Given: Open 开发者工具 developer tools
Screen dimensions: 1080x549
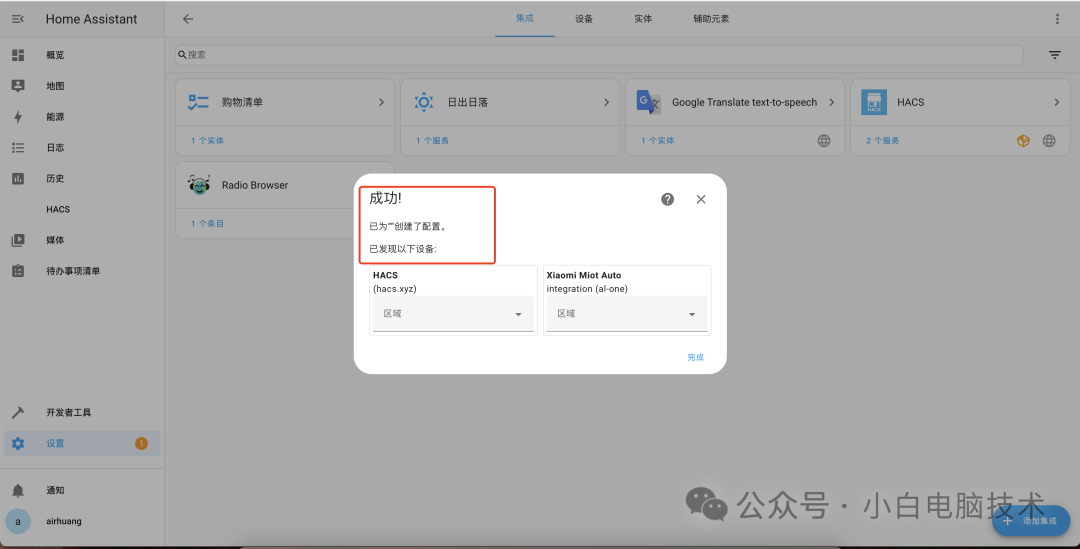Looking at the screenshot, I should point(82,413).
